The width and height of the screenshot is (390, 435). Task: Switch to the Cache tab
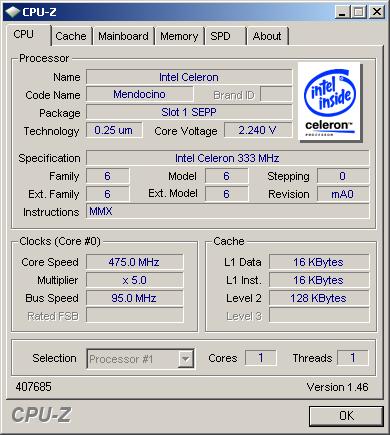coord(71,36)
